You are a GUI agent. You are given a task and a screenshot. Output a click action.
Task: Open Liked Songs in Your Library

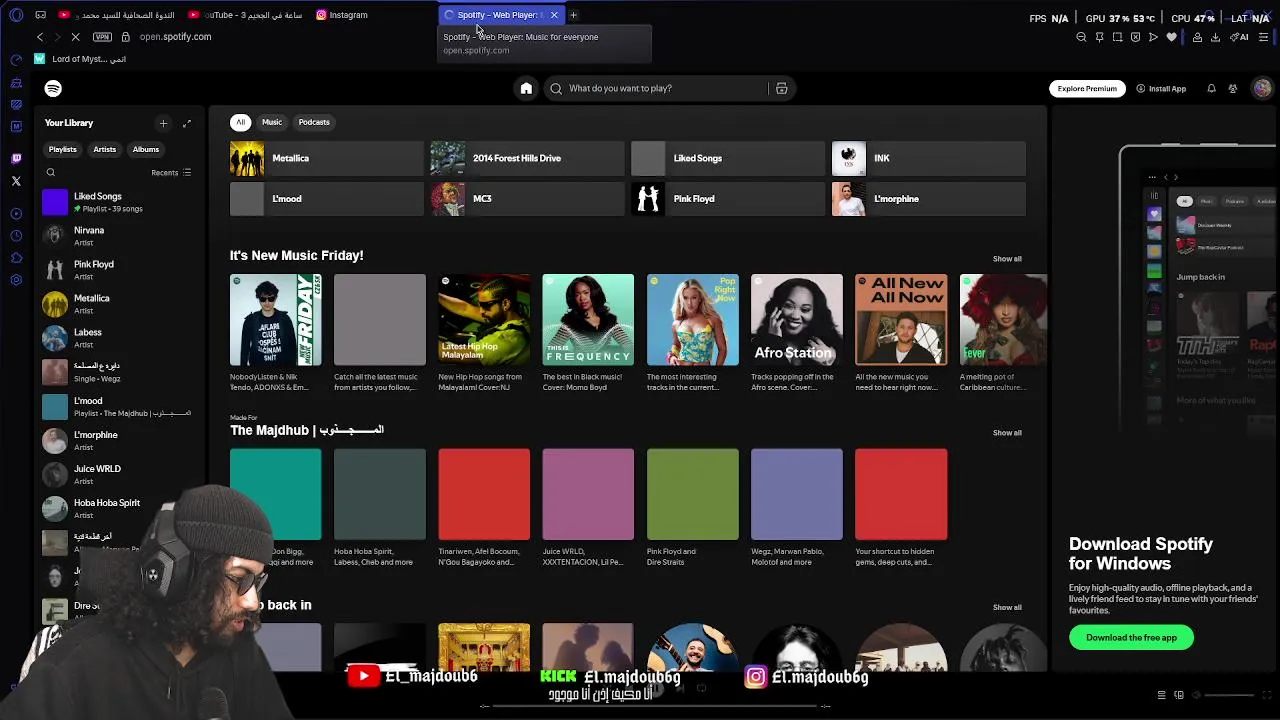[x=120, y=202]
